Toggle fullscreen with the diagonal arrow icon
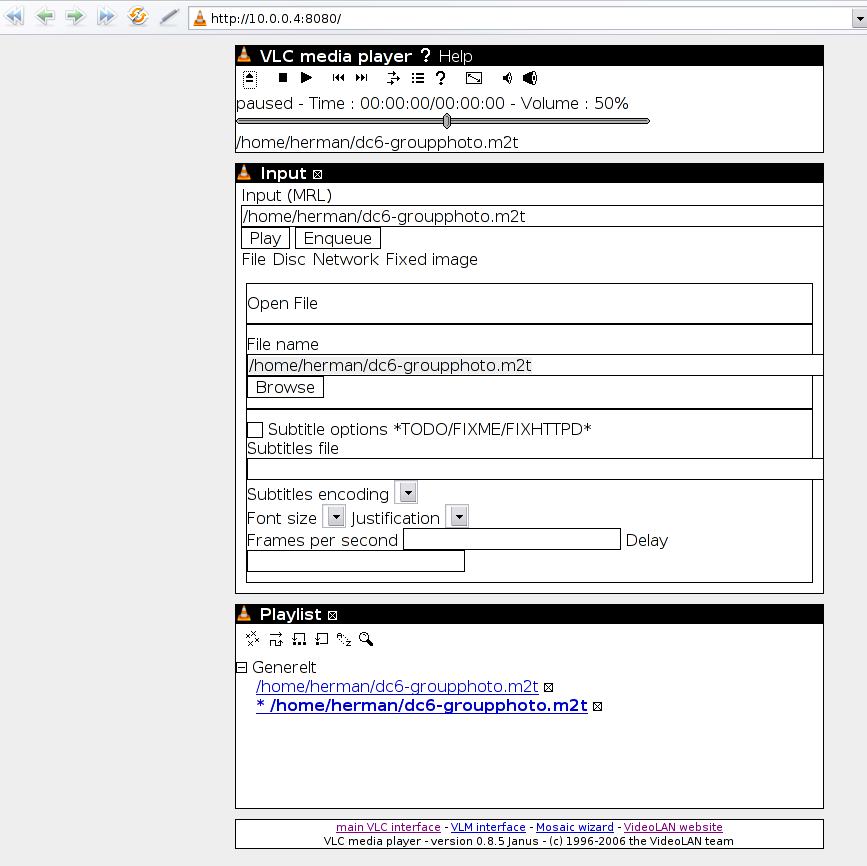The image size is (867, 866). 474,78
